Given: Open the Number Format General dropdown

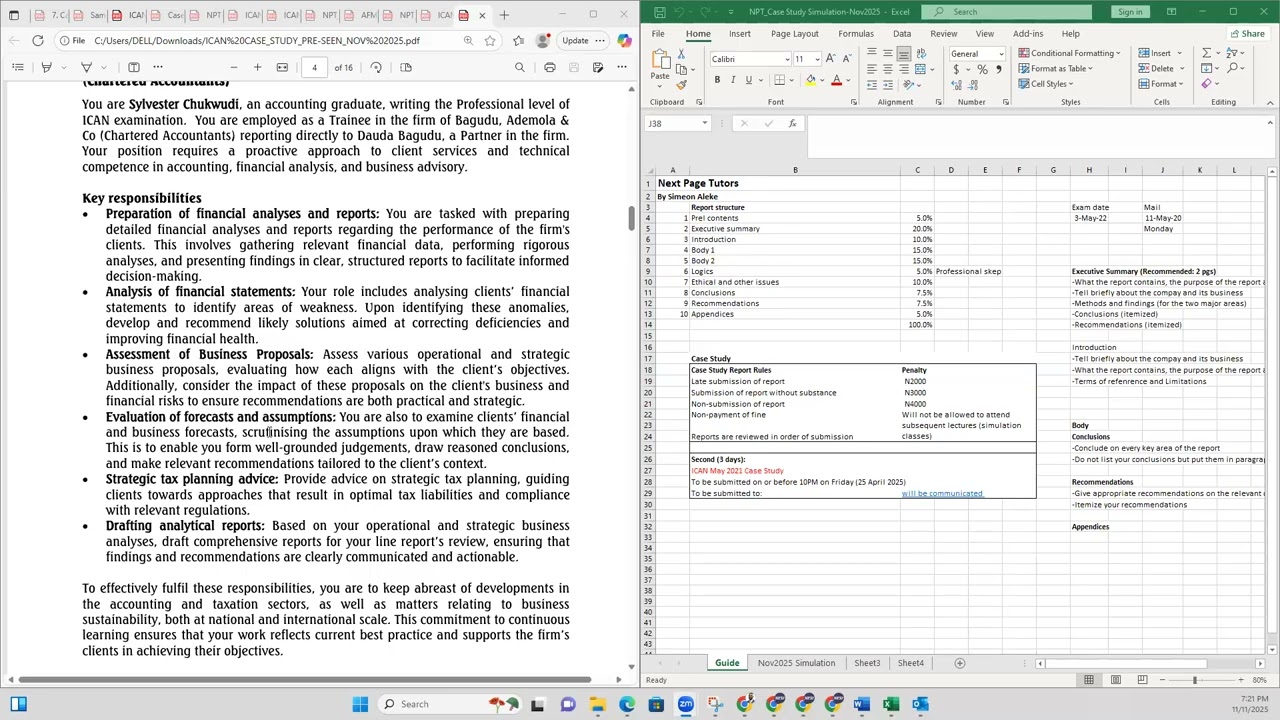Looking at the screenshot, I should point(1001,54).
